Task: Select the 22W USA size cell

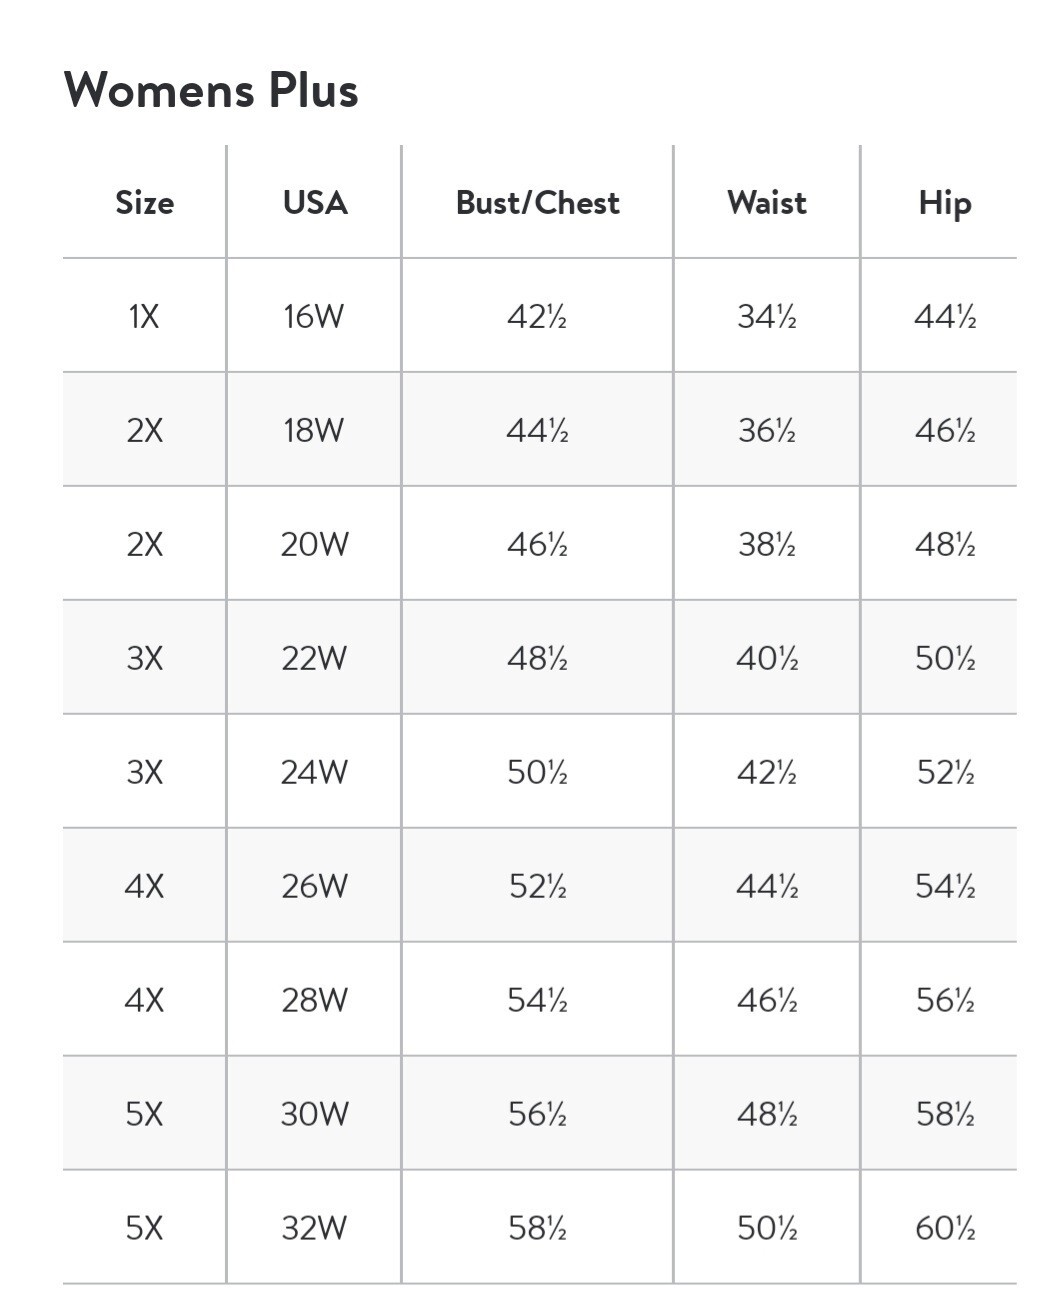Action: 314,658
